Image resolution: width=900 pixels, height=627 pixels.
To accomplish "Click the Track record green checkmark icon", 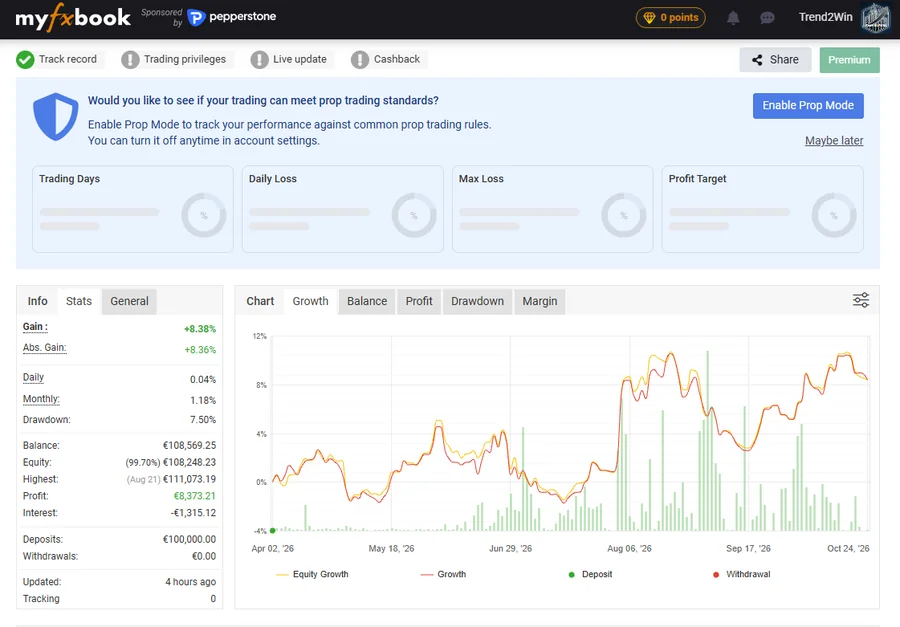I will tap(25, 60).
